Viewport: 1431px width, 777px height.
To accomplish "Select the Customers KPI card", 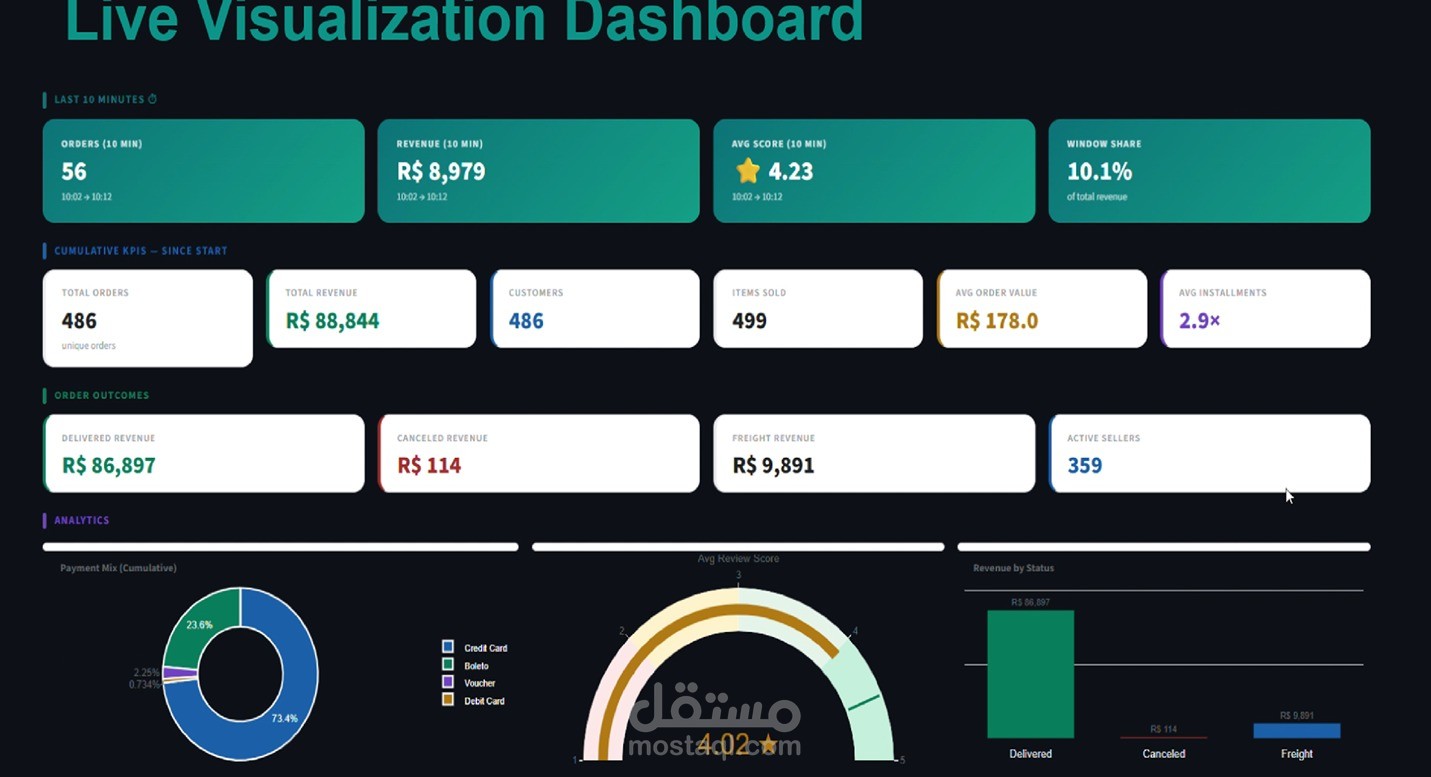I will tap(595, 309).
